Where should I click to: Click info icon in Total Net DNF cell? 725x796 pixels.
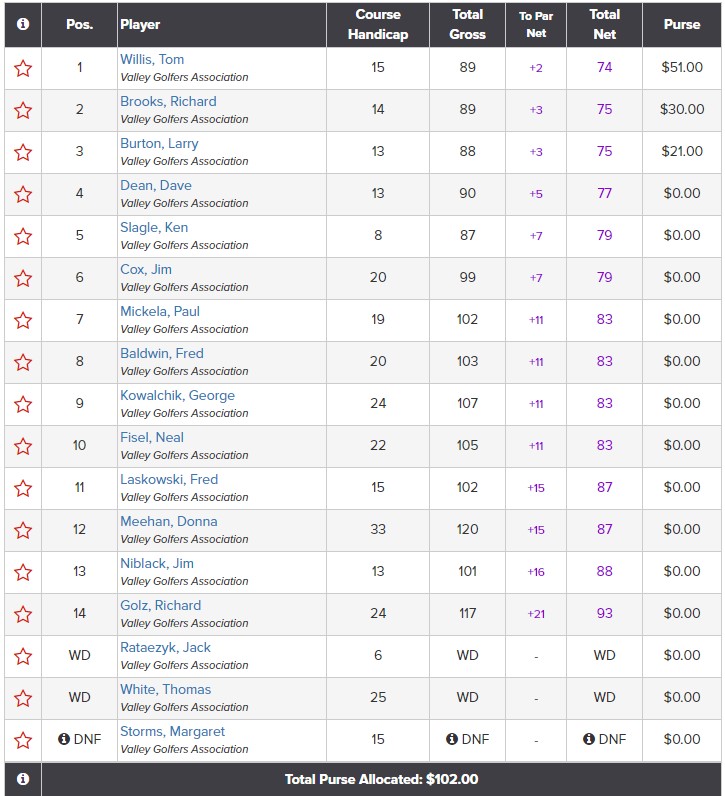click(x=589, y=739)
